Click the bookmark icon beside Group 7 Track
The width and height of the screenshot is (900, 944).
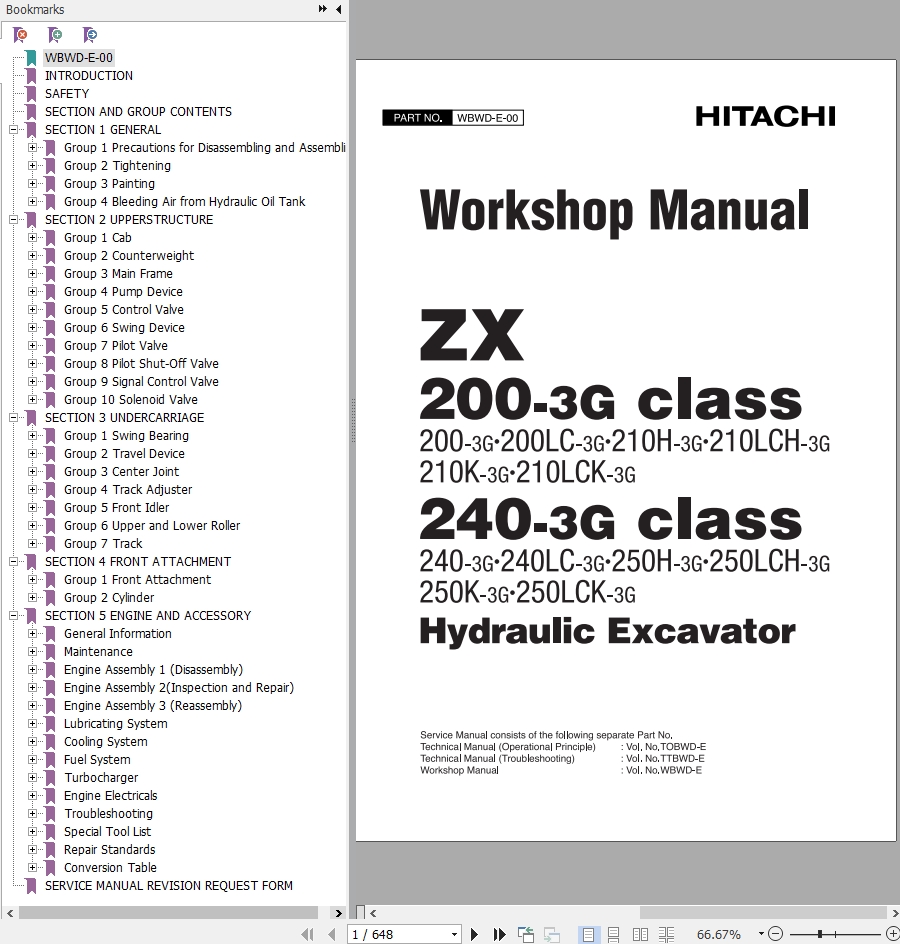(x=51, y=544)
